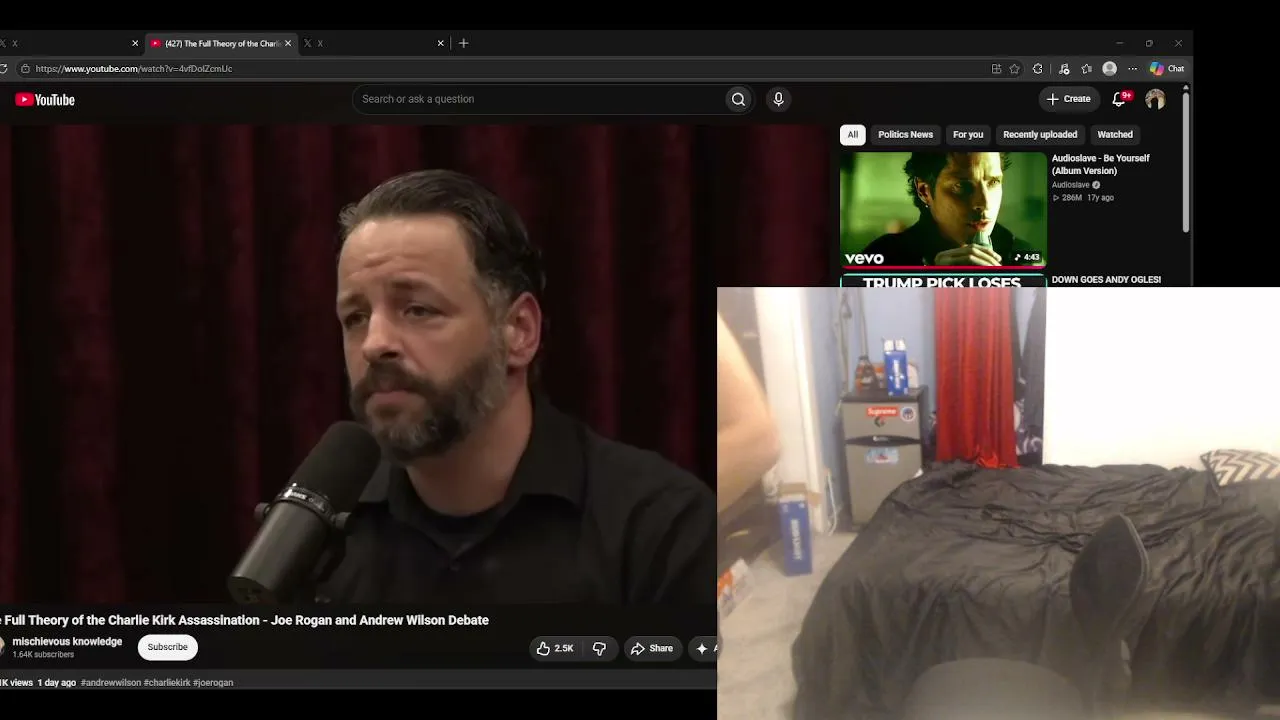Image resolution: width=1280 pixels, height=720 pixels.
Task: Open the browser profile icon
Action: tap(1109, 69)
